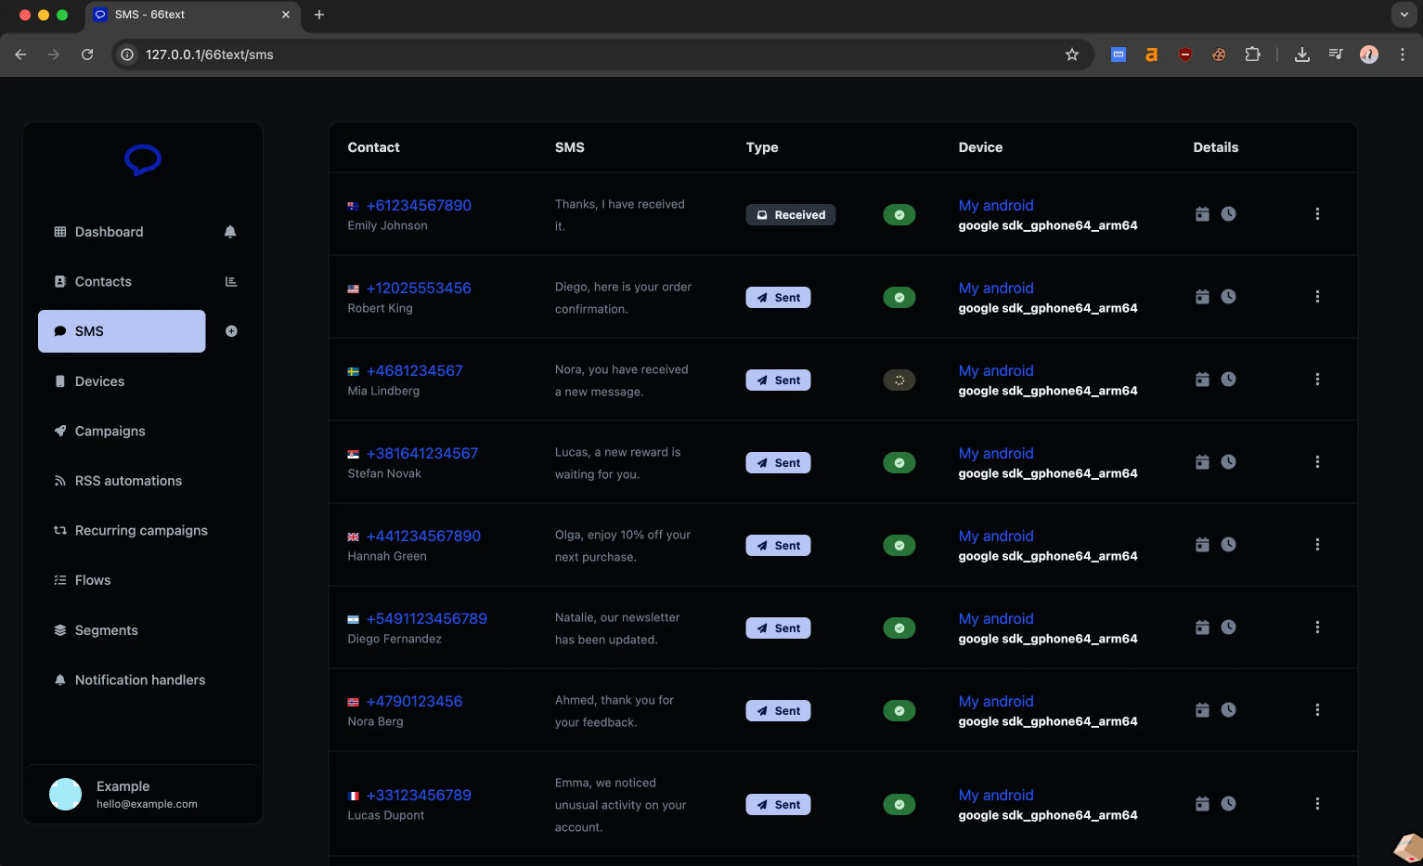Click green success status in Robert King row

pyautogui.click(x=899, y=298)
